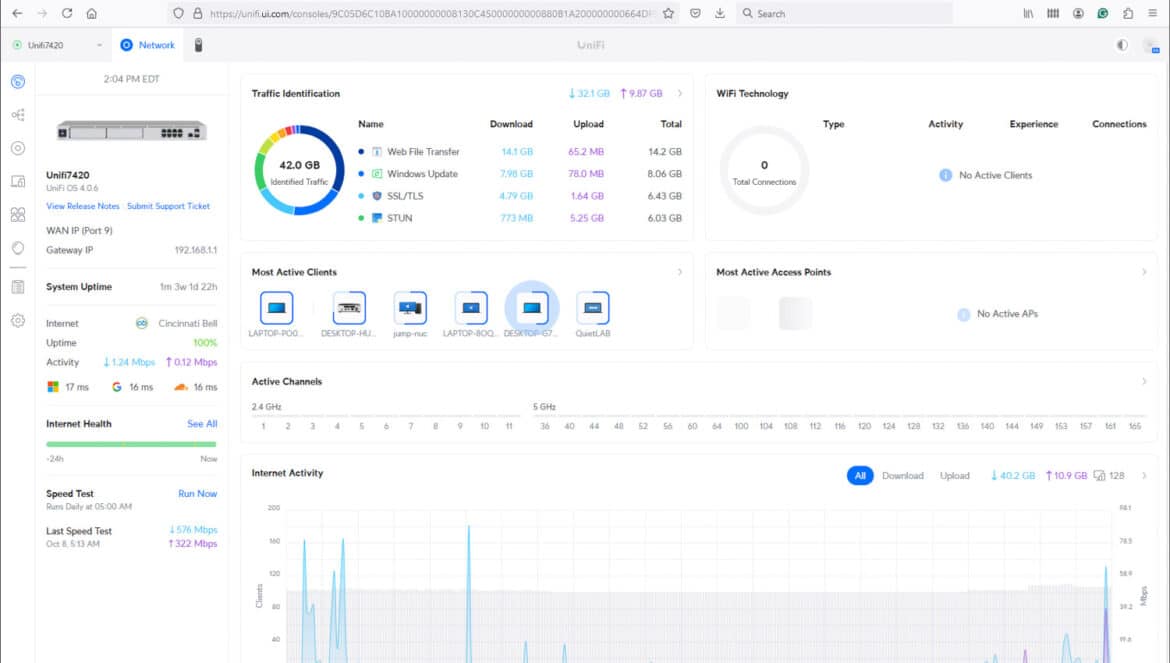Click the Cloudflare 16 ms latency indicator

click(195, 387)
